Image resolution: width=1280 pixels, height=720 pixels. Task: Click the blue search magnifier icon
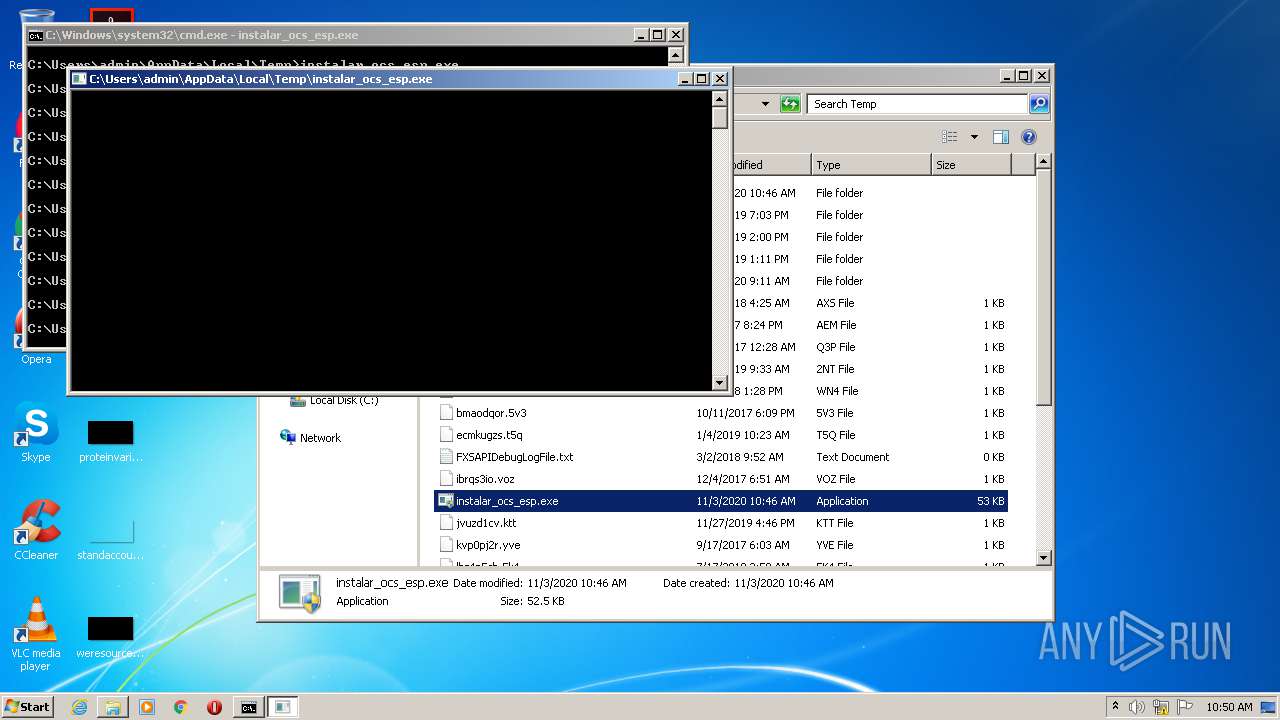pos(1039,104)
